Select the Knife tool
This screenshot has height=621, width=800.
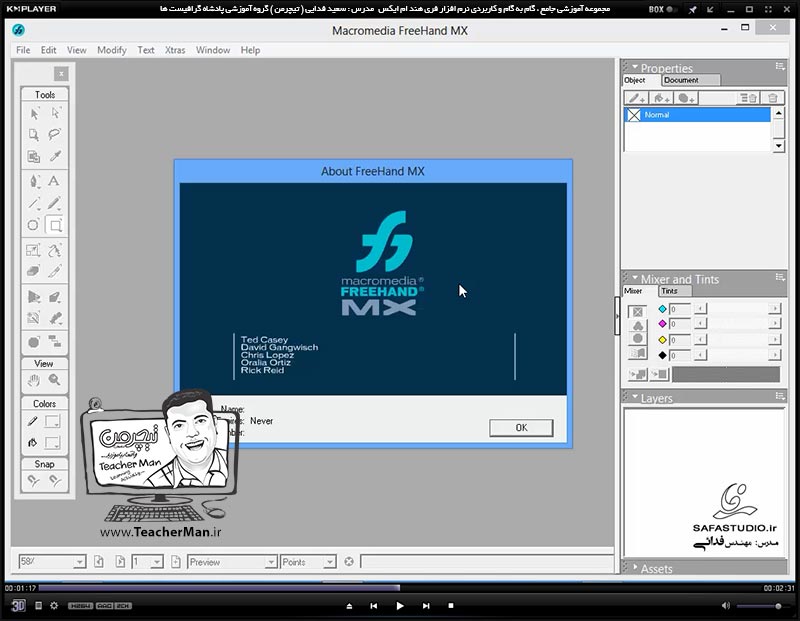tap(55, 271)
